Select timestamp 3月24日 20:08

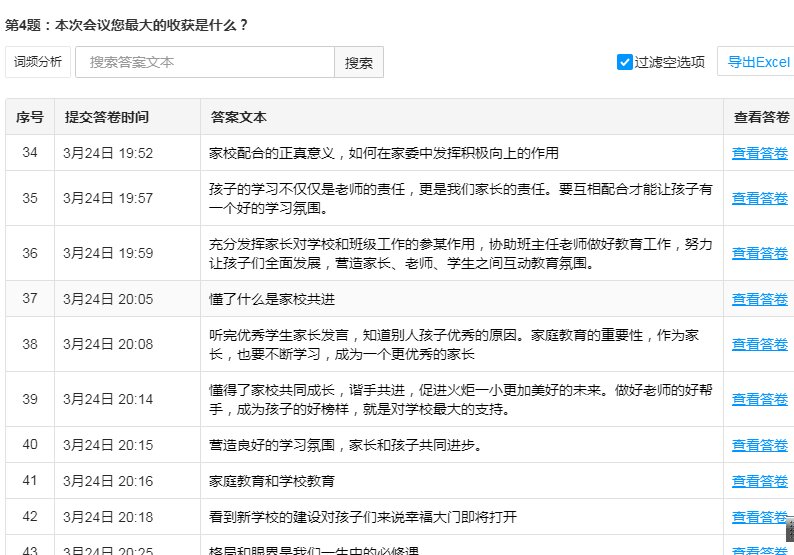pyautogui.click(x=108, y=344)
